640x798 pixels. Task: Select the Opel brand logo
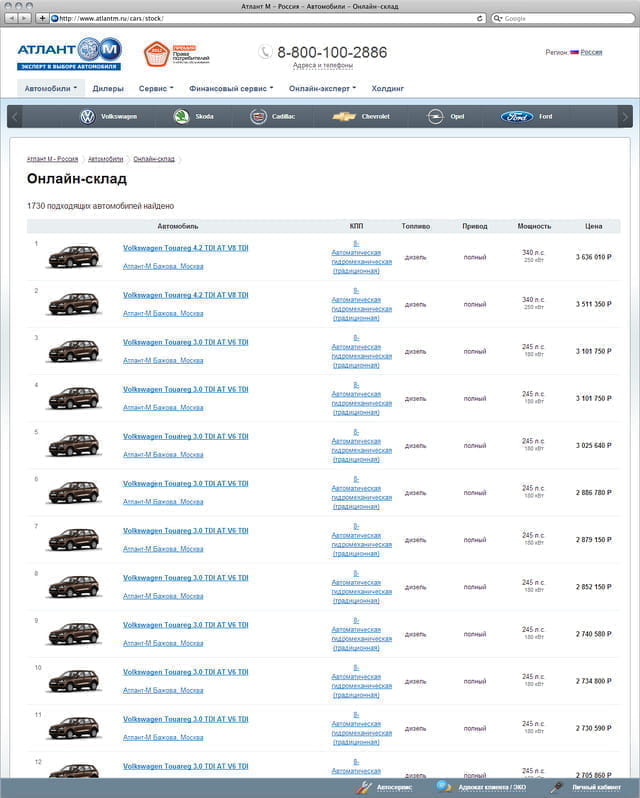click(434, 117)
